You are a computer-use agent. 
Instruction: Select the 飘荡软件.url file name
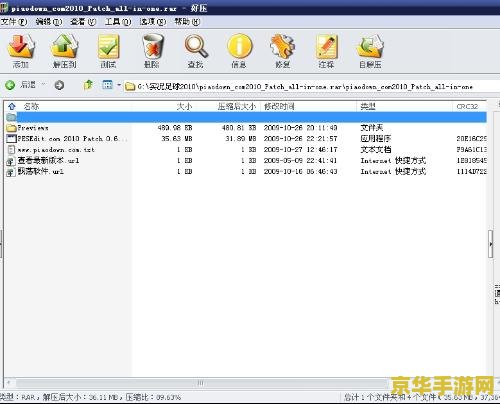(x=41, y=172)
